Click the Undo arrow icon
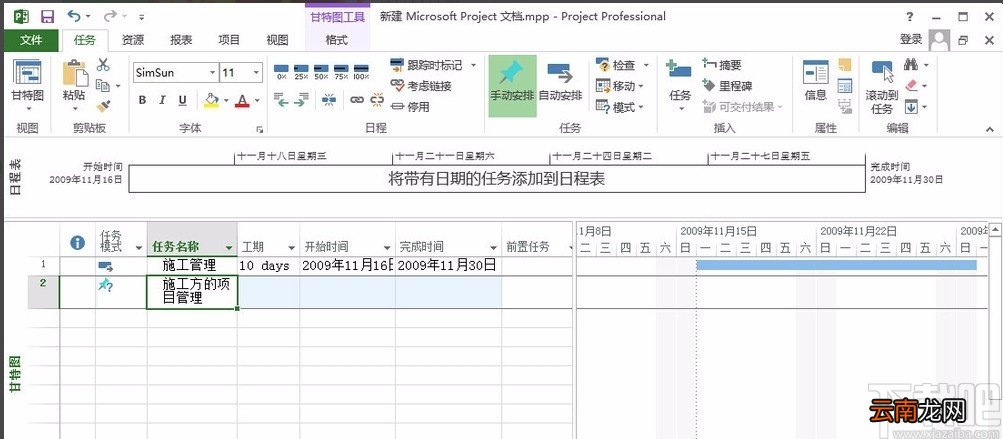Image resolution: width=1003 pixels, height=439 pixels. coord(75,16)
